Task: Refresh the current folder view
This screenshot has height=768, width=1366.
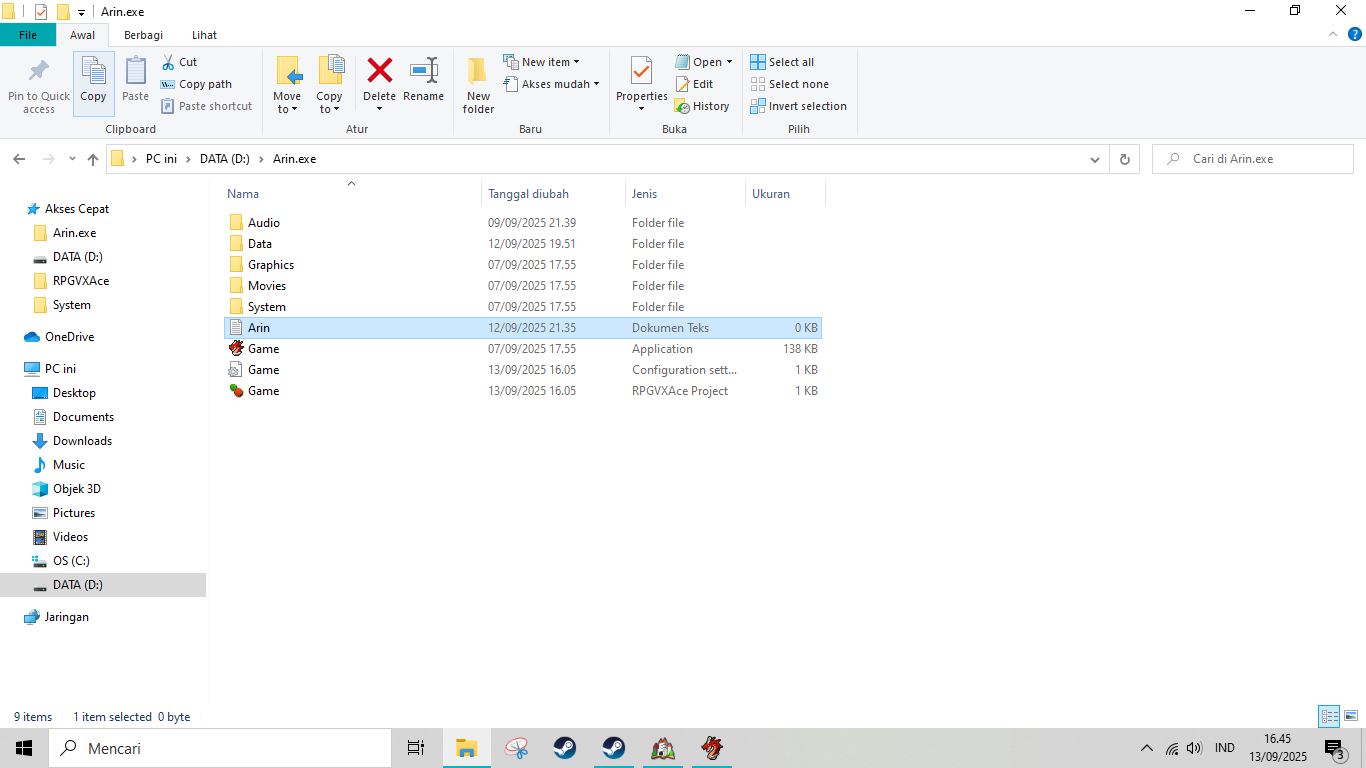Action: tap(1125, 159)
